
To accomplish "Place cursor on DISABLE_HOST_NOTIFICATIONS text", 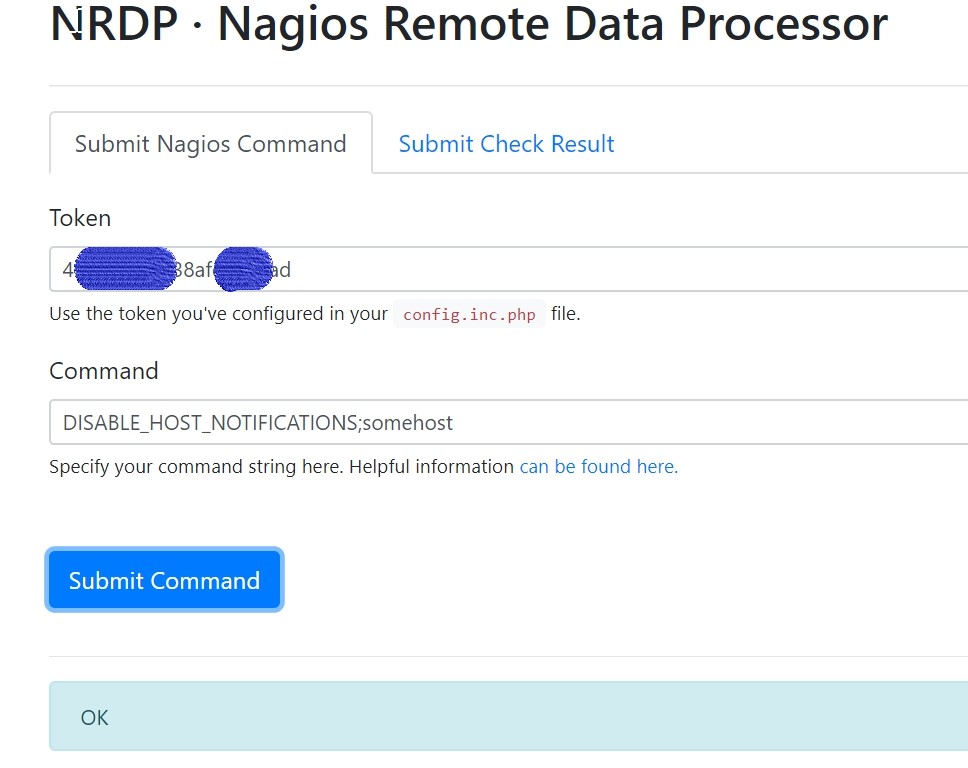I will (x=209, y=423).
